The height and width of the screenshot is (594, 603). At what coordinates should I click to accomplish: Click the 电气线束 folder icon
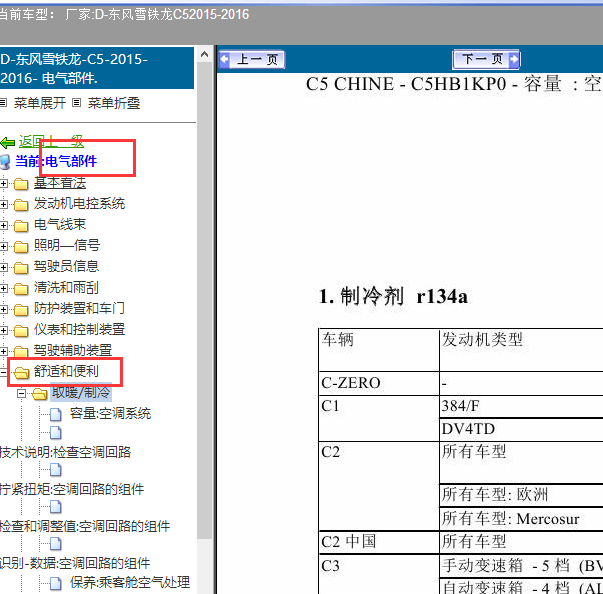[x=21, y=226]
